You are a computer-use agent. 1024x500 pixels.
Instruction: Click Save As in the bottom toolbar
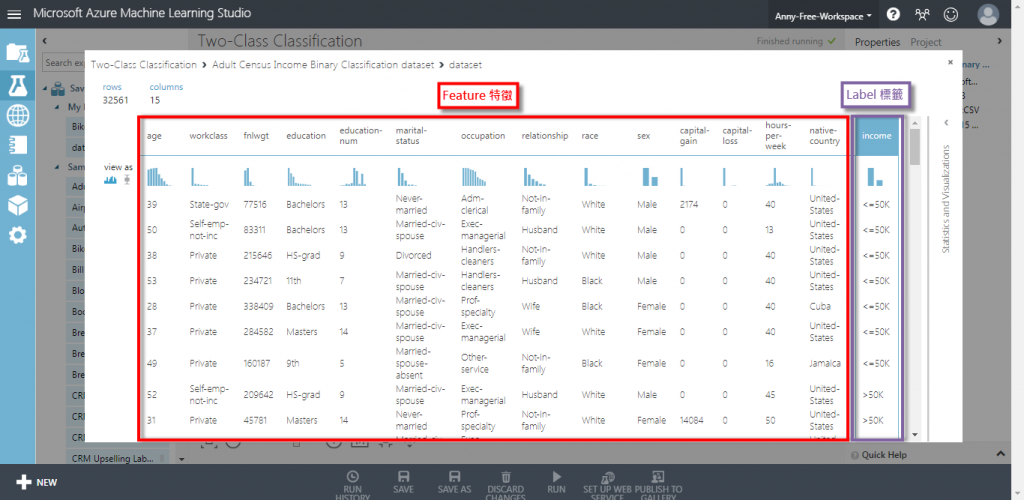point(455,483)
